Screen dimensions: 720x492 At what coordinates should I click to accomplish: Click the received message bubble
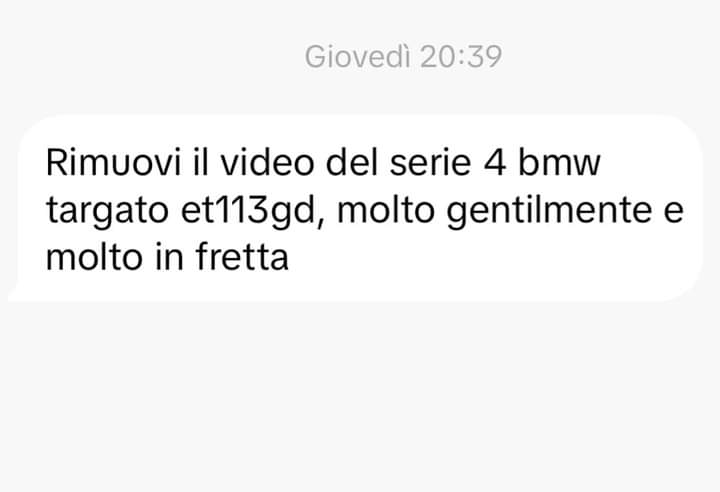[355, 208]
